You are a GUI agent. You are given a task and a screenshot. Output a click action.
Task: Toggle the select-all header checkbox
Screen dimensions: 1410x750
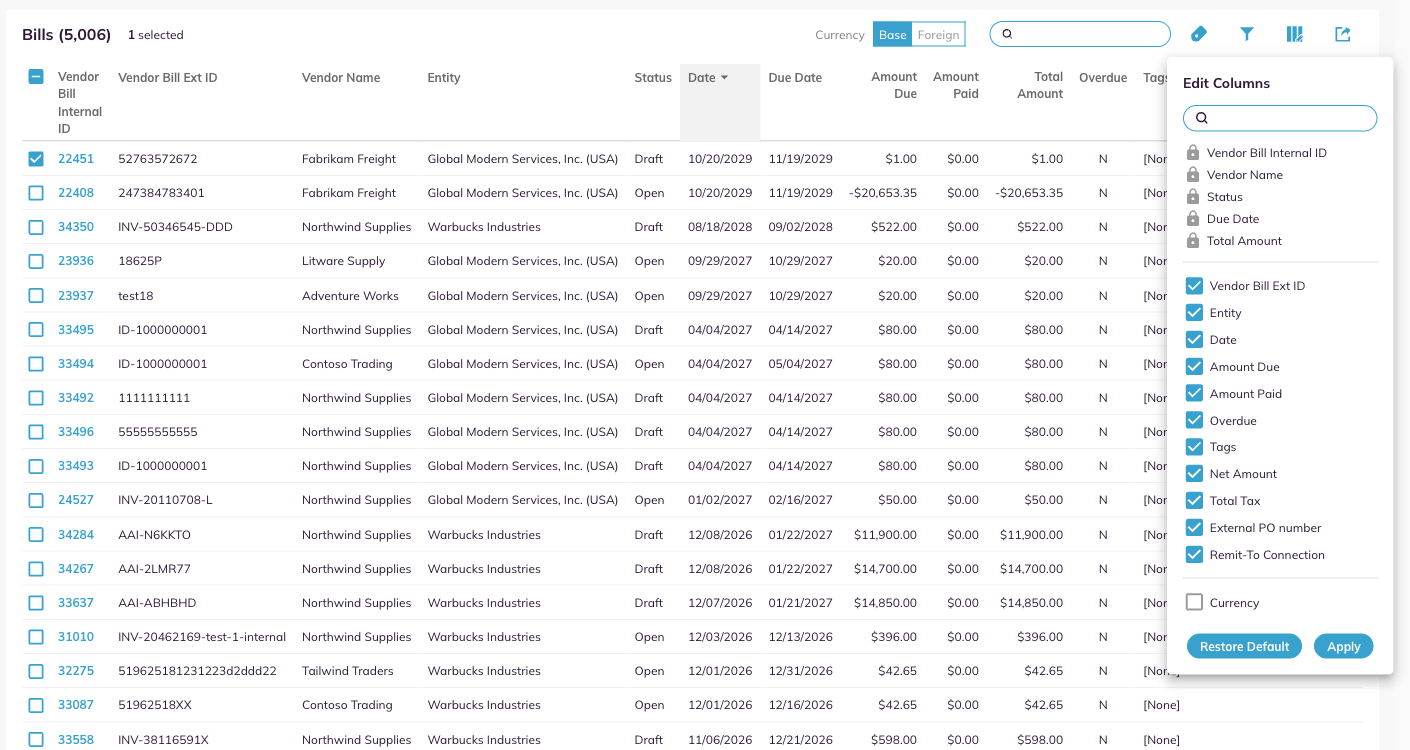pos(36,76)
